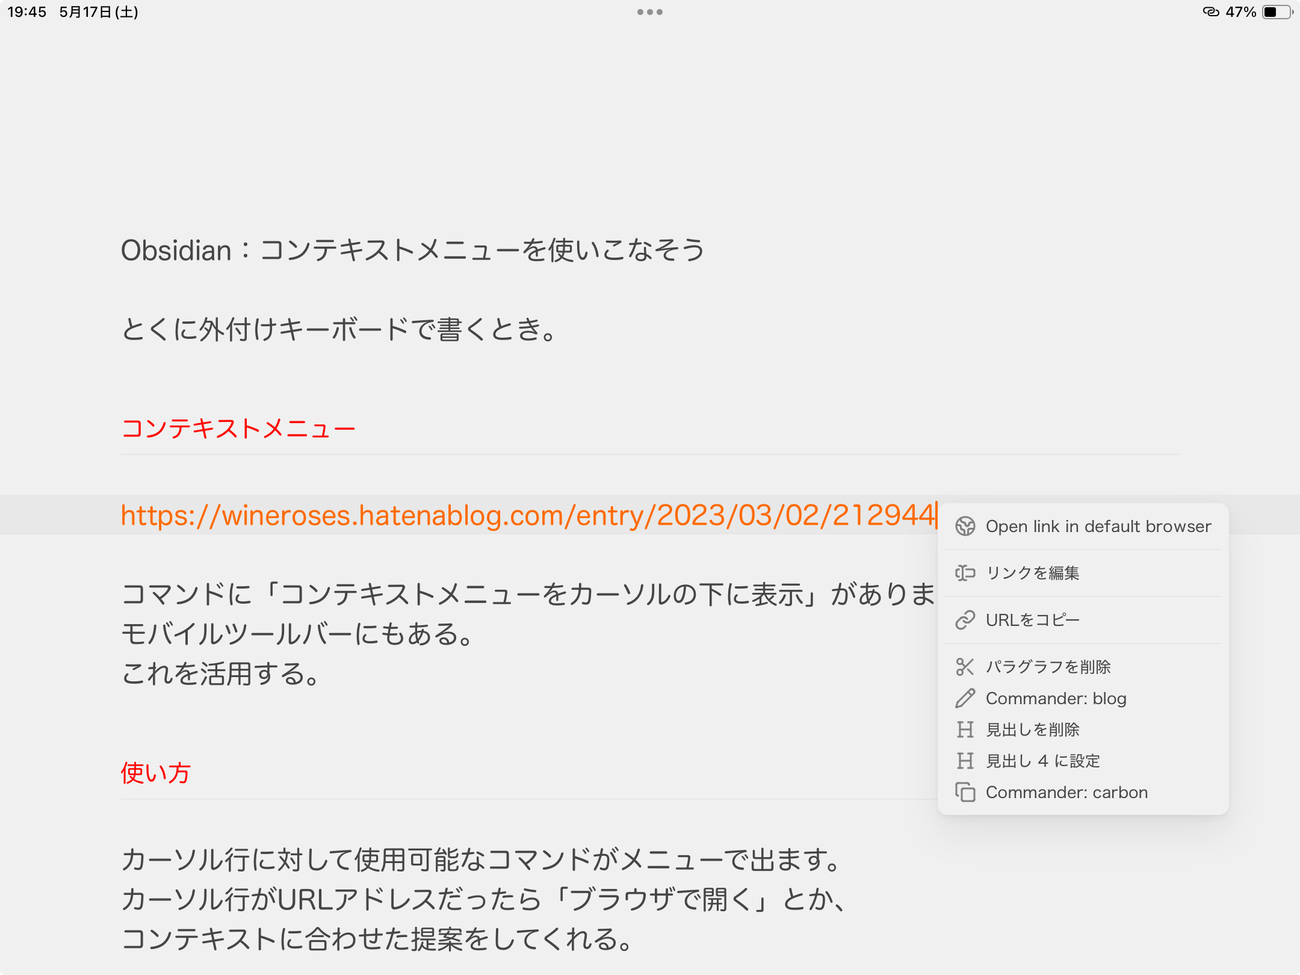The width and height of the screenshot is (1300, 975).
Task: Click the line starting コマンドに「コンテキストメニューを
Action: pos(528,594)
